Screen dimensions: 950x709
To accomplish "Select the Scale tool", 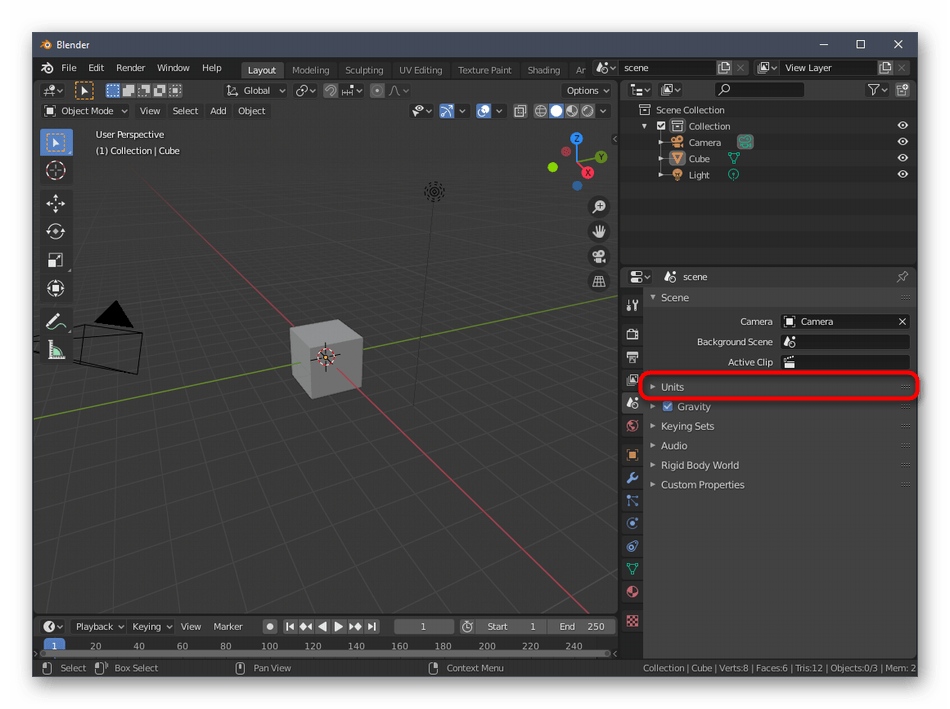I will [56, 260].
